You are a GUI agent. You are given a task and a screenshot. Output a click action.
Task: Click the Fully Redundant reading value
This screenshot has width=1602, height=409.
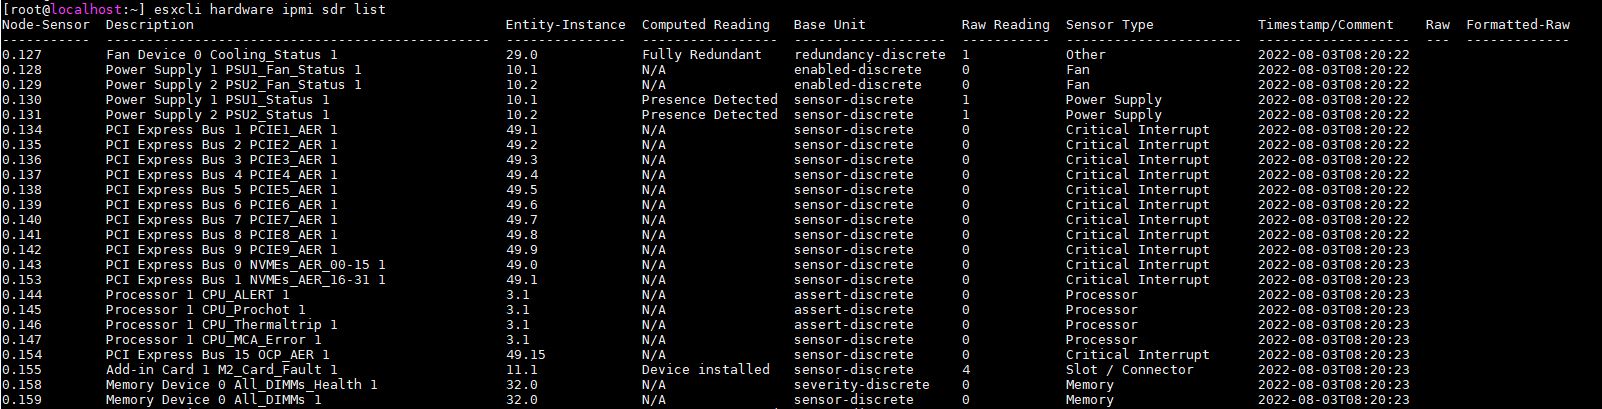(702, 55)
